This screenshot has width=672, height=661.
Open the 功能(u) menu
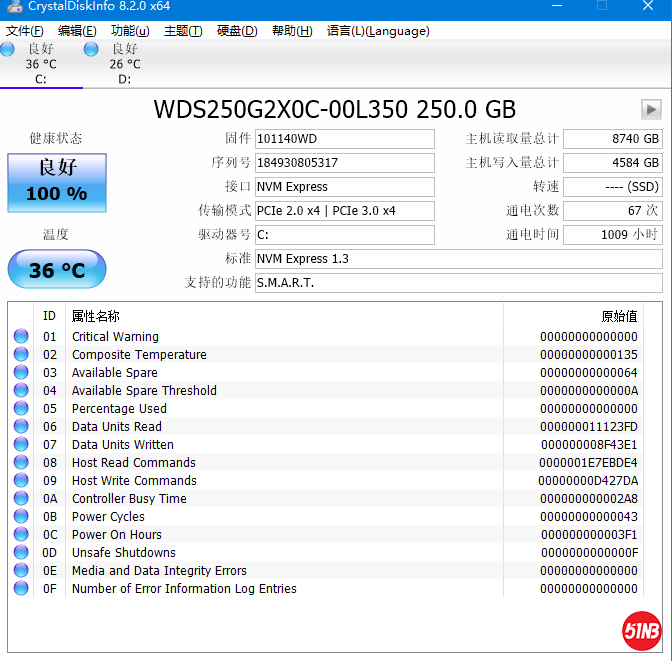130,31
